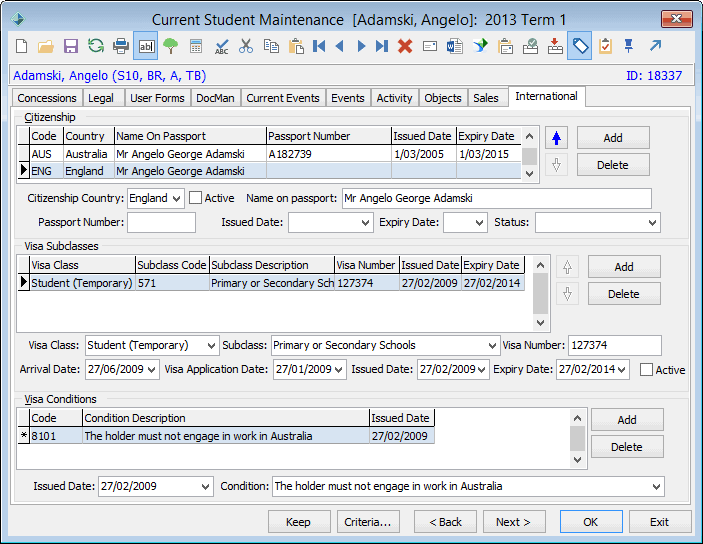Viewport: 703px width, 544px height.
Task: Run spell check ABC icon
Action: (x=221, y=46)
